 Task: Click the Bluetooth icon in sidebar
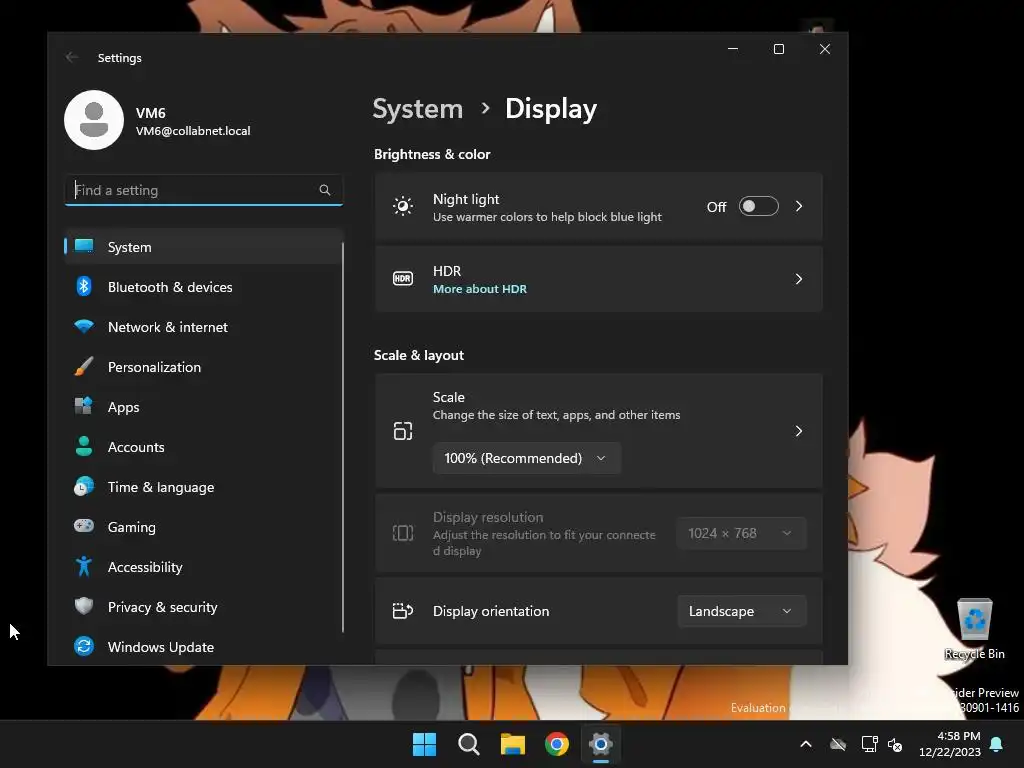pos(84,286)
